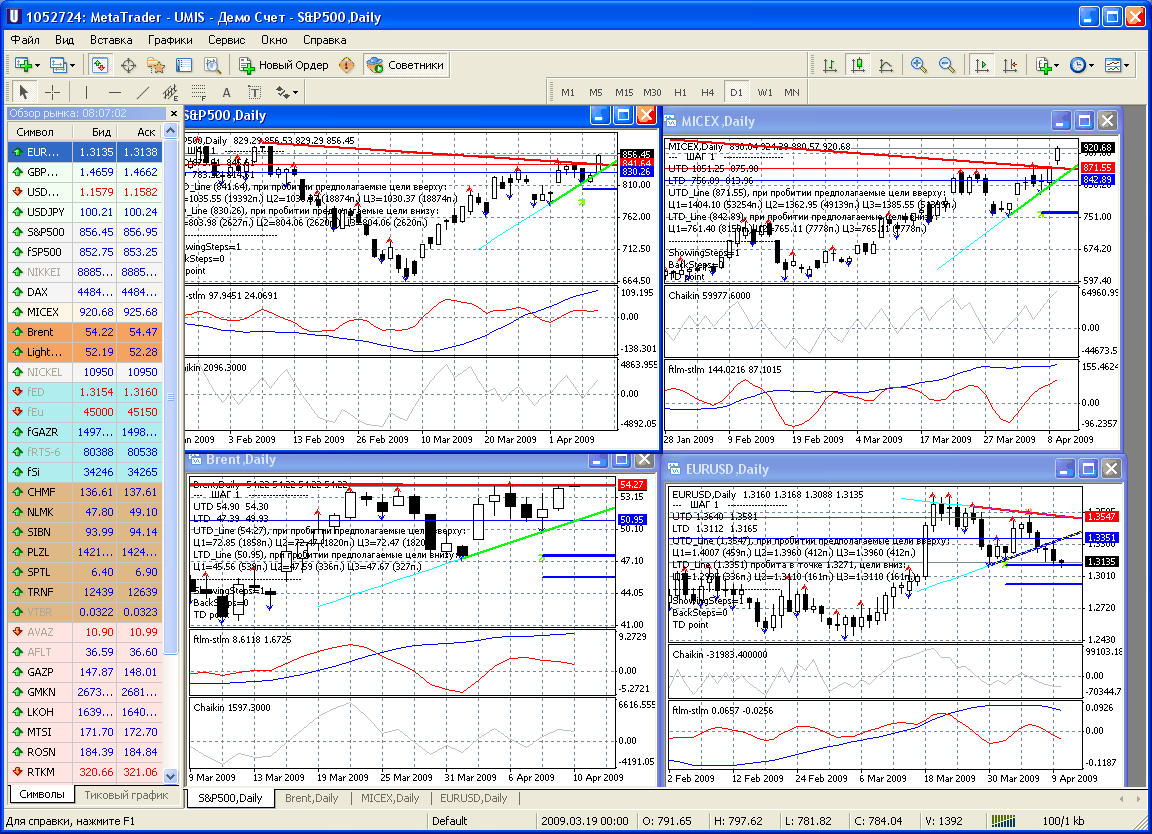Close the Обзор рынка panel
Viewport: 1152px width, 834px height.
click(x=174, y=113)
